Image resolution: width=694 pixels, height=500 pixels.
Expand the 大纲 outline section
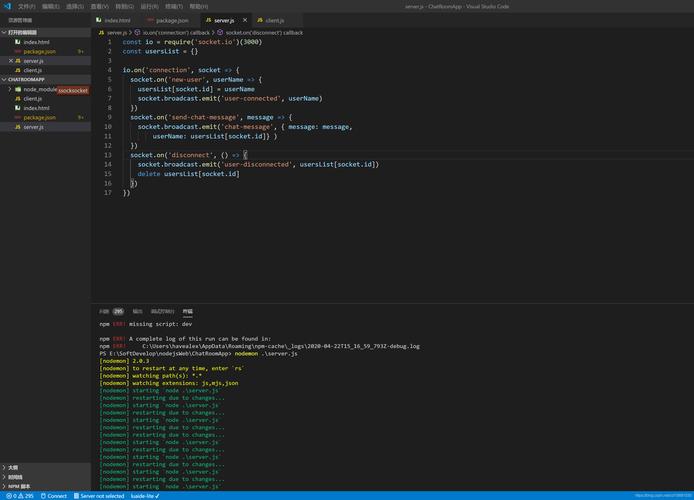[45, 467]
